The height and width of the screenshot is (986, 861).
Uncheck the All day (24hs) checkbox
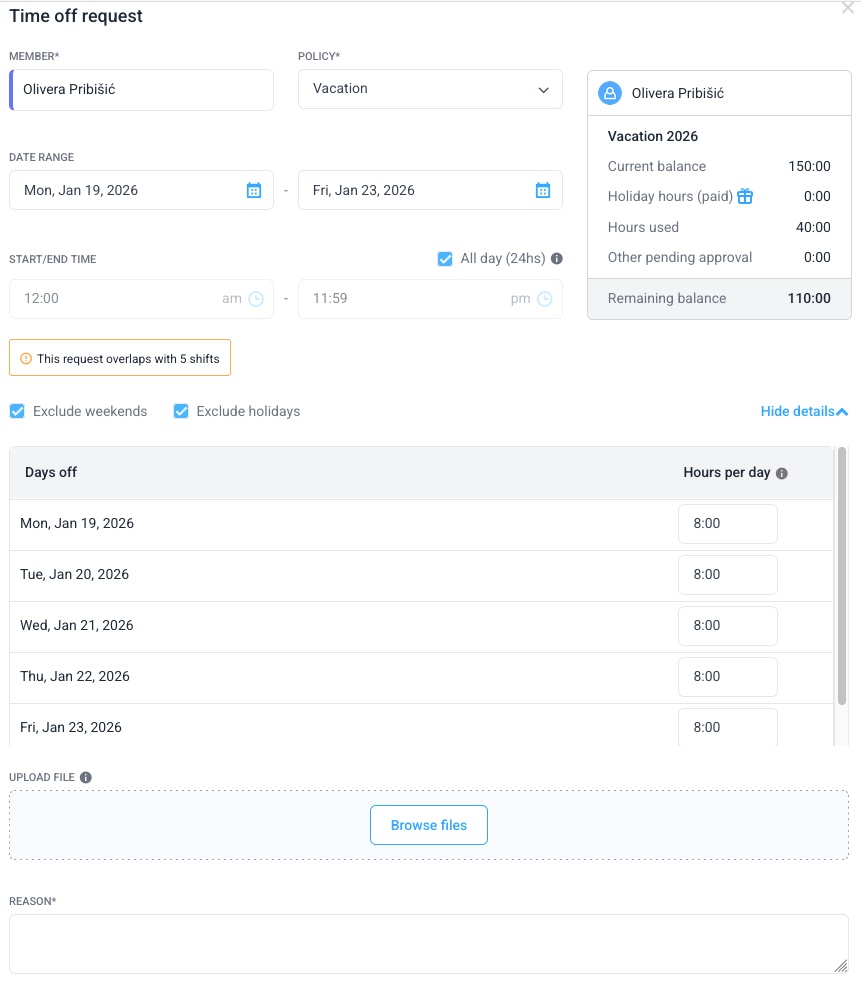(446, 259)
